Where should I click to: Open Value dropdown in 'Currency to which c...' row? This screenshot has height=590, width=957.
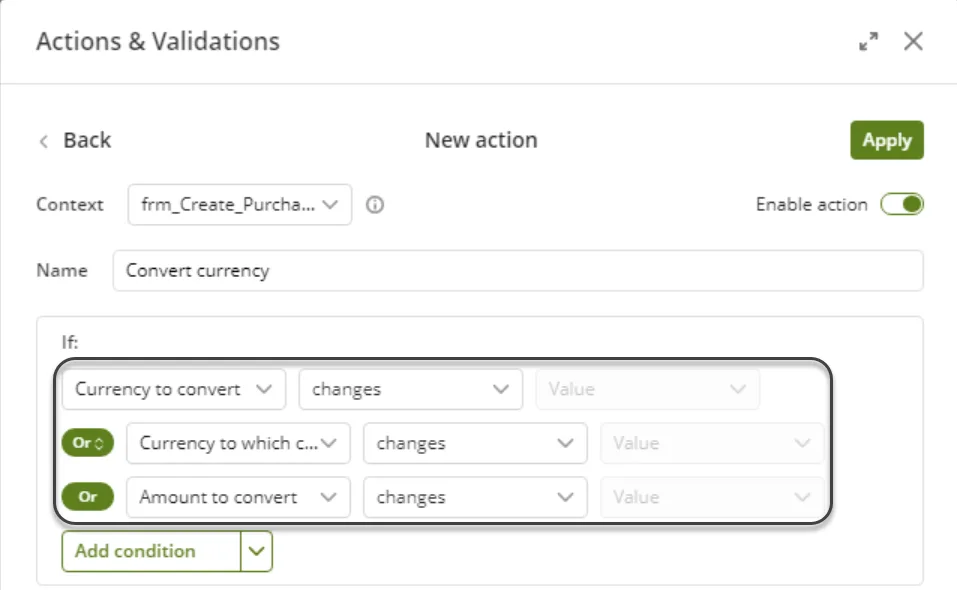(x=712, y=443)
